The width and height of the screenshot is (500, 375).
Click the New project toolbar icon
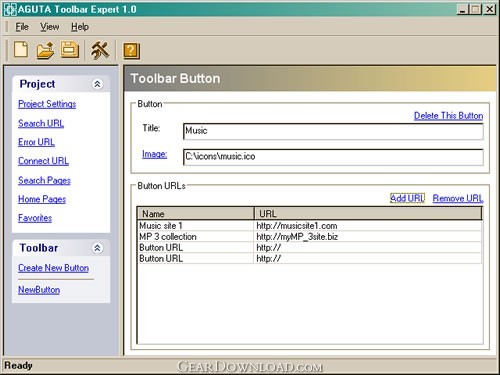pyautogui.click(x=21, y=50)
